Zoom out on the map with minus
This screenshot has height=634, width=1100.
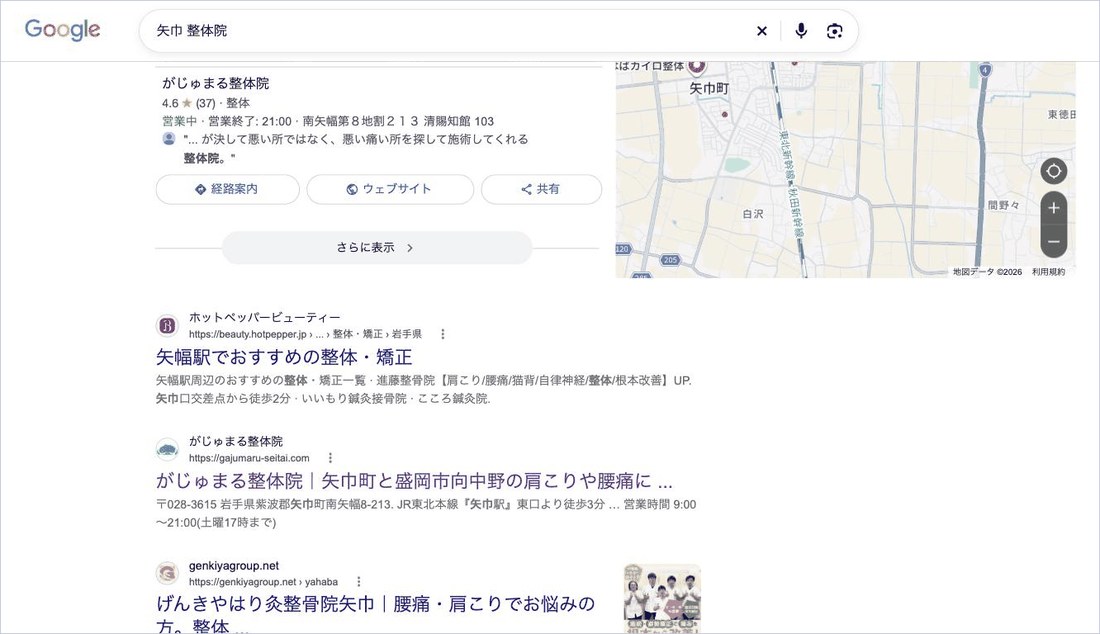1053,242
